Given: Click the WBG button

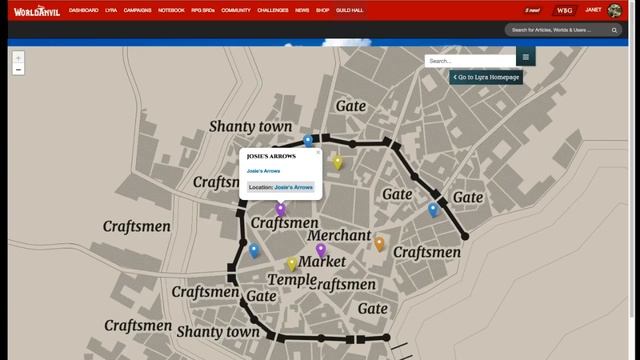Looking at the screenshot, I should tap(565, 11).
